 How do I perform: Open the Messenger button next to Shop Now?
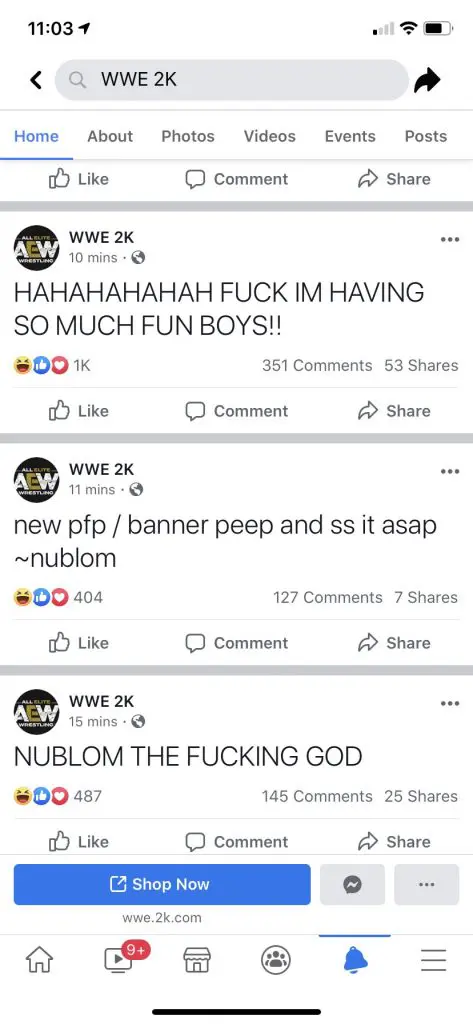(352, 884)
